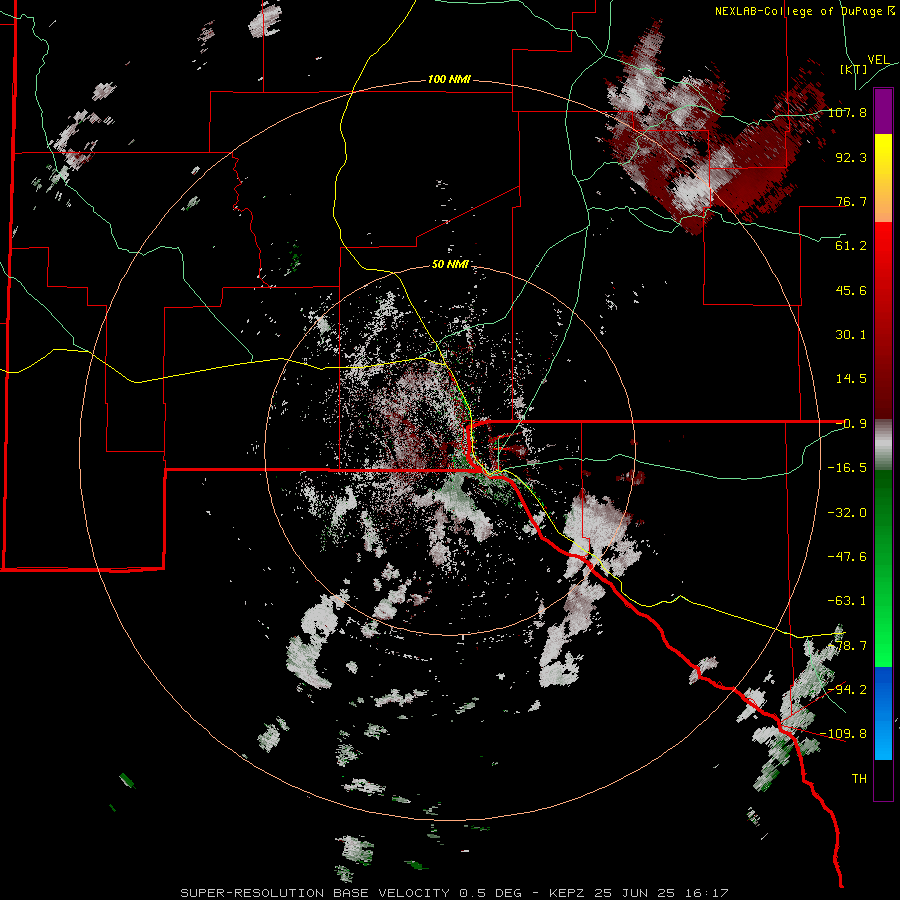Screen dimensions: 900x900
Task: Click the [KT] units label
Action: (x=854, y=69)
